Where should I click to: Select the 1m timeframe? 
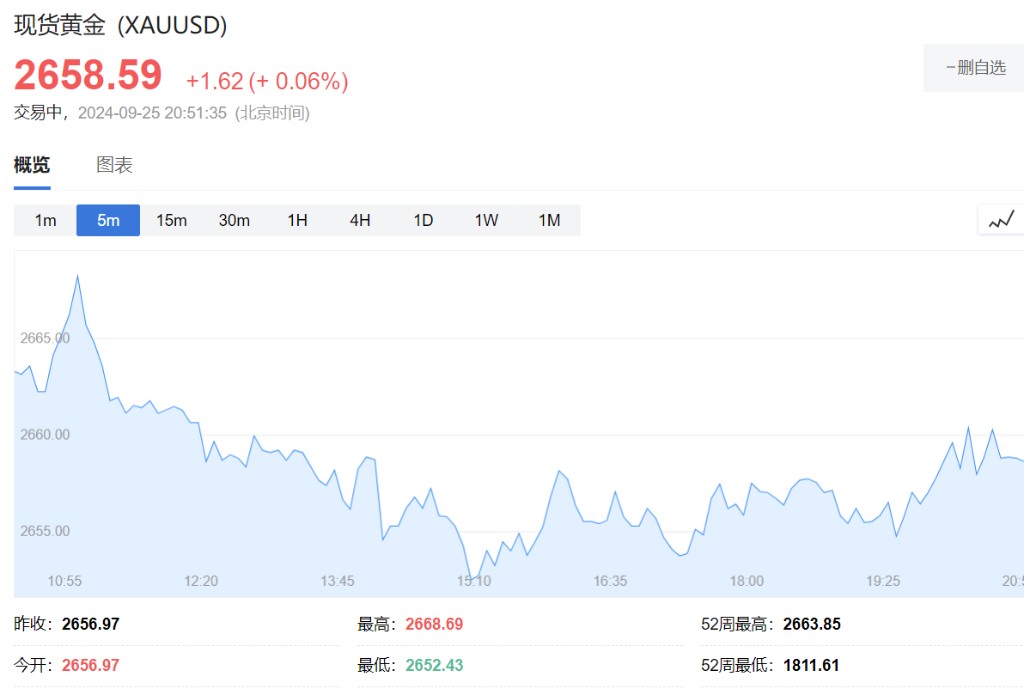coord(45,220)
